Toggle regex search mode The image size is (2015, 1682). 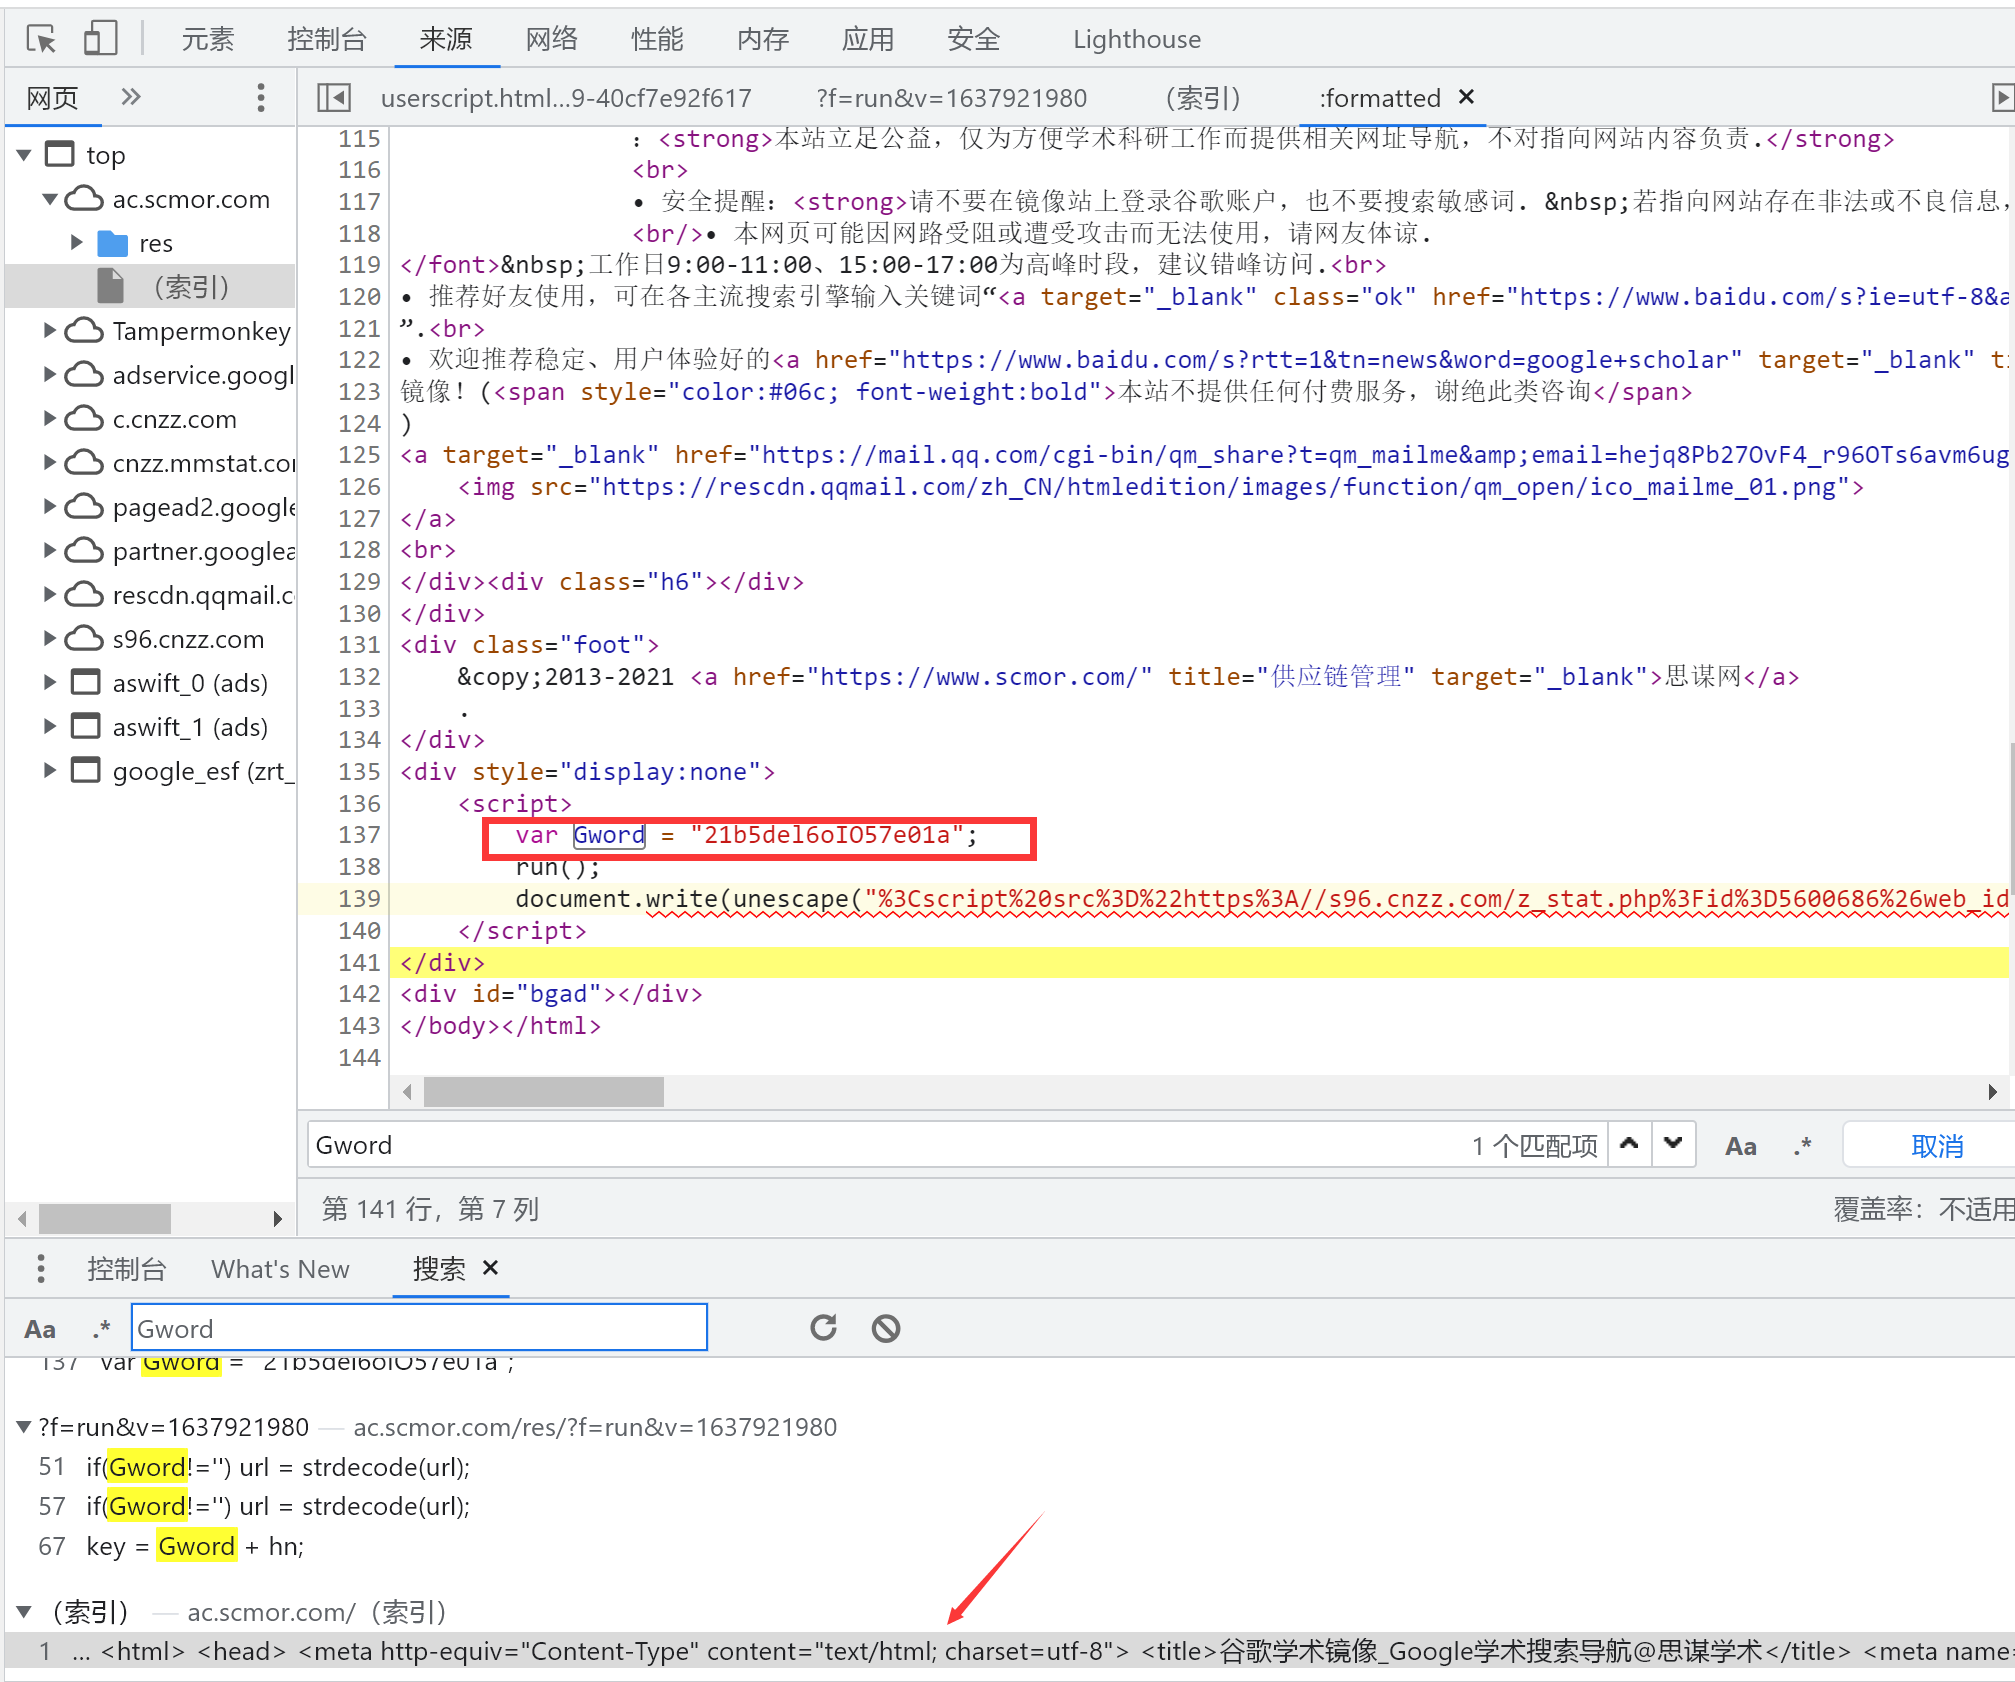(95, 1329)
